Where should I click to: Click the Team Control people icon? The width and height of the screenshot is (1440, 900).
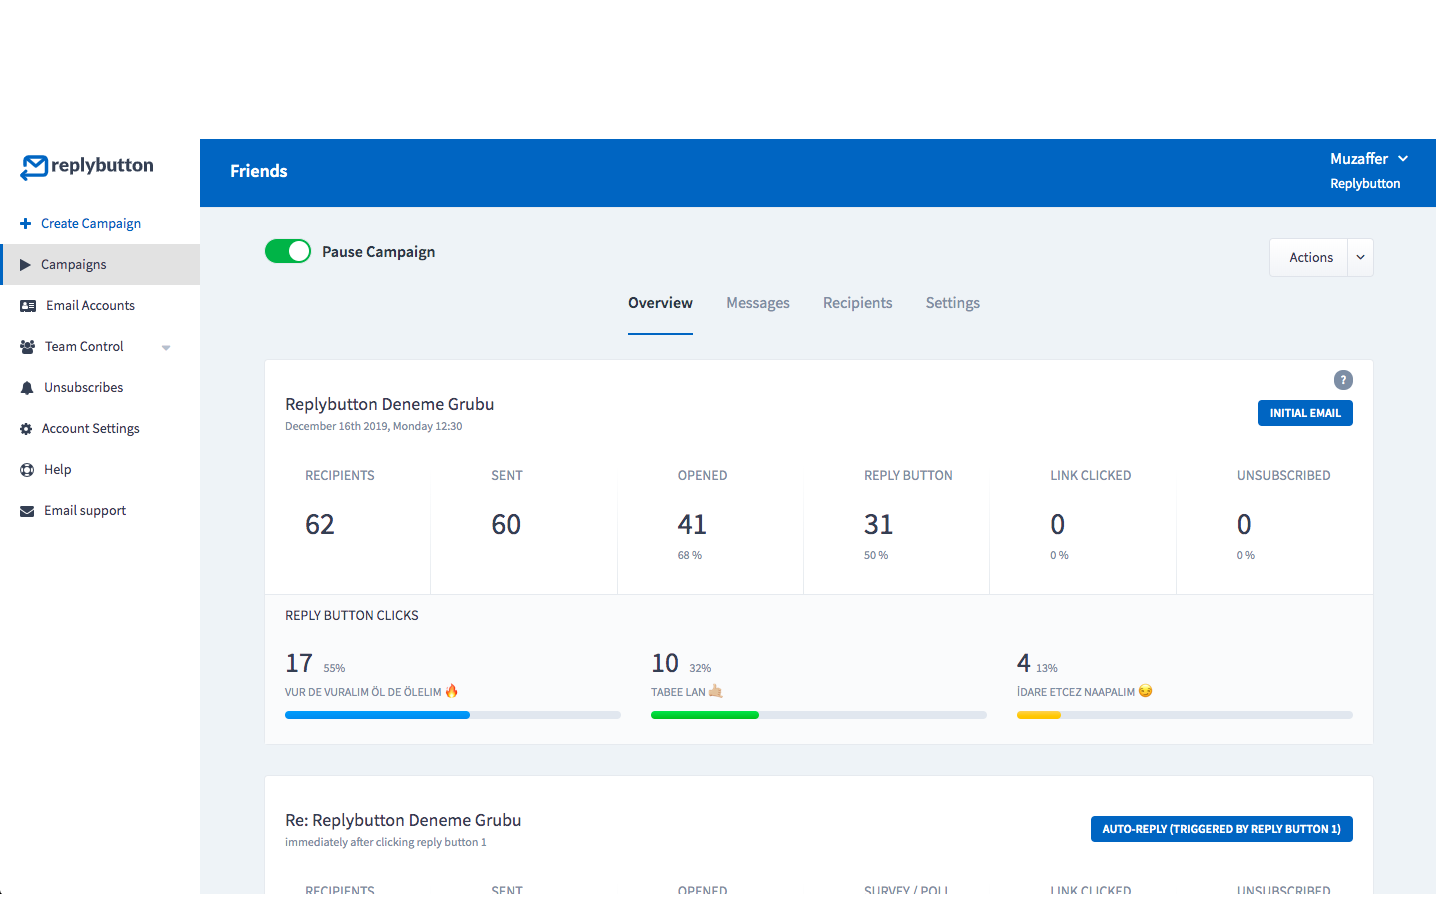[x=28, y=347]
